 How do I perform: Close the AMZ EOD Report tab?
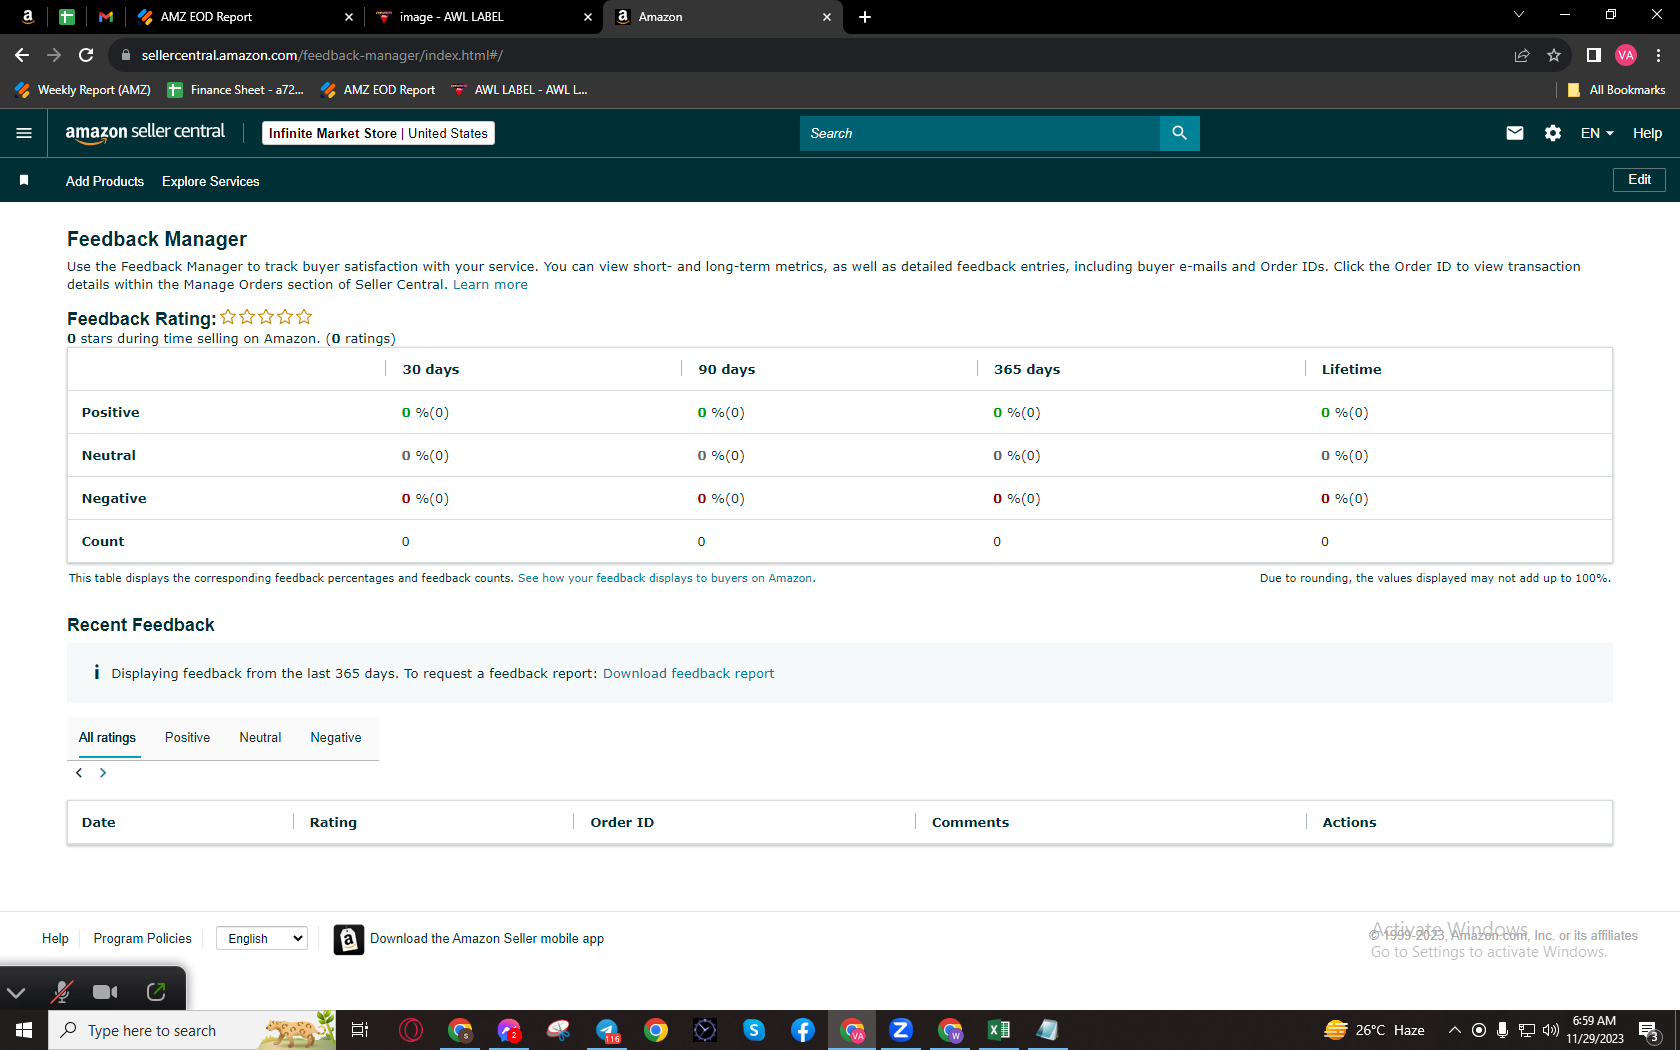(349, 17)
